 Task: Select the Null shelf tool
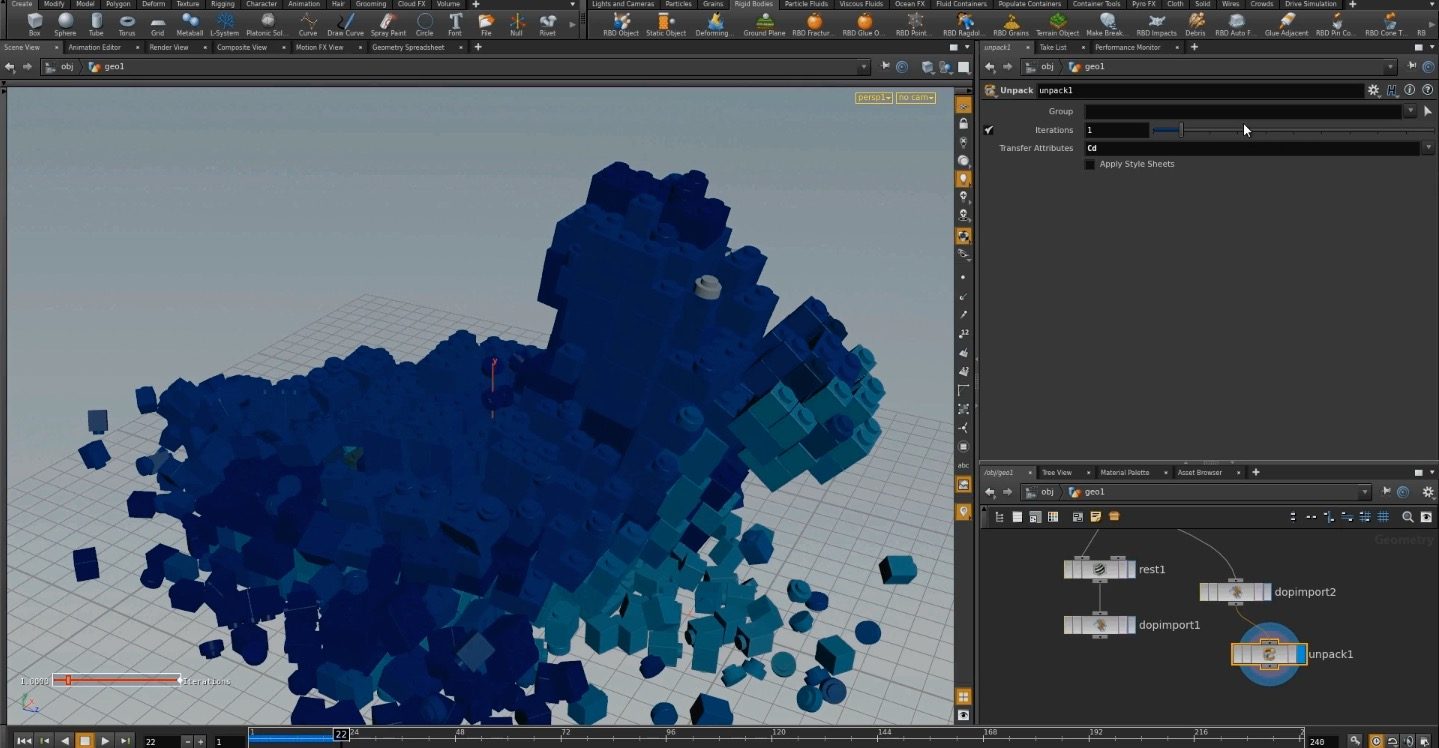[x=516, y=24]
